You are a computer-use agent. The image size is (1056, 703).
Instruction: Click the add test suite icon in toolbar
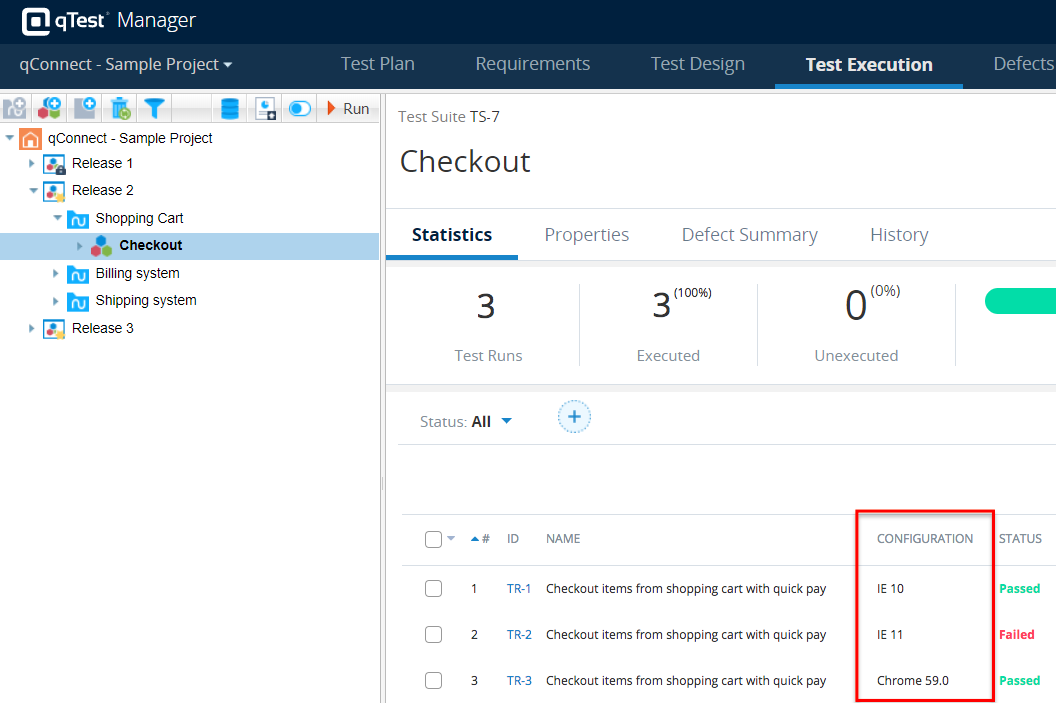pos(49,108)
